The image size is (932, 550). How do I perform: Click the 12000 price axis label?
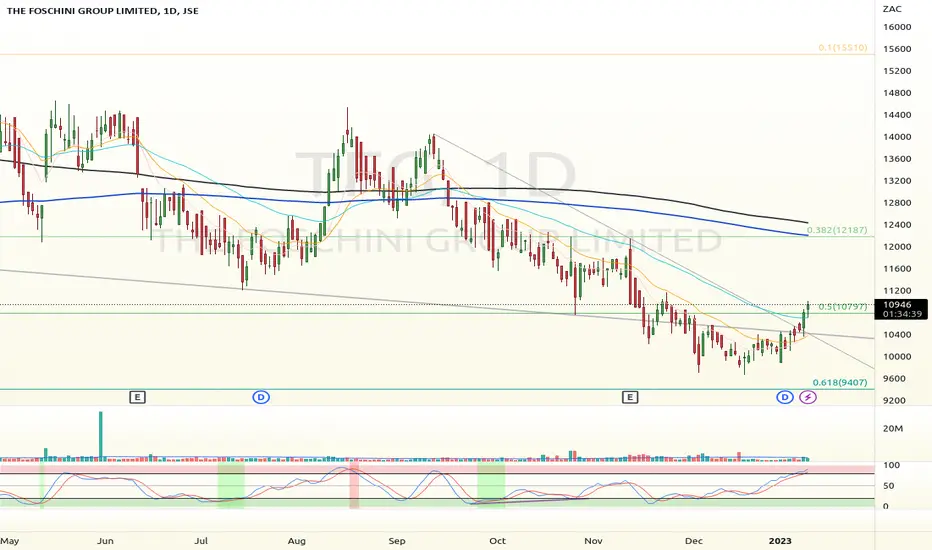(897, 247)
